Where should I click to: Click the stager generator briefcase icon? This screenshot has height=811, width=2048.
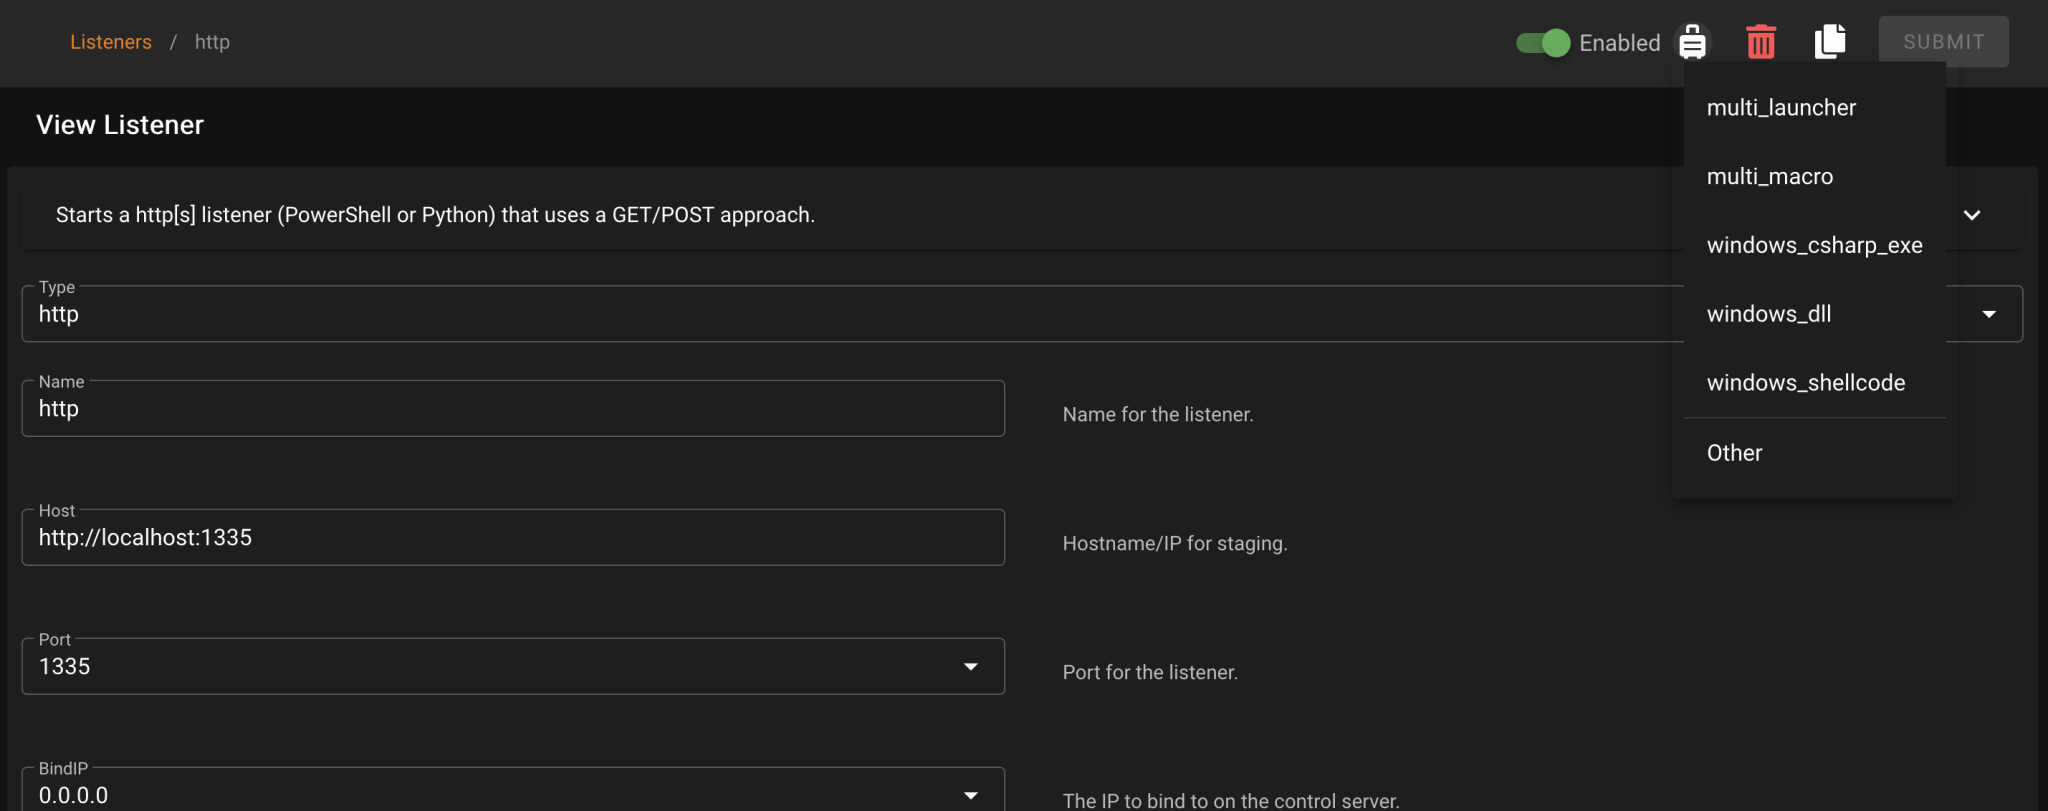tap(1692, 42)
